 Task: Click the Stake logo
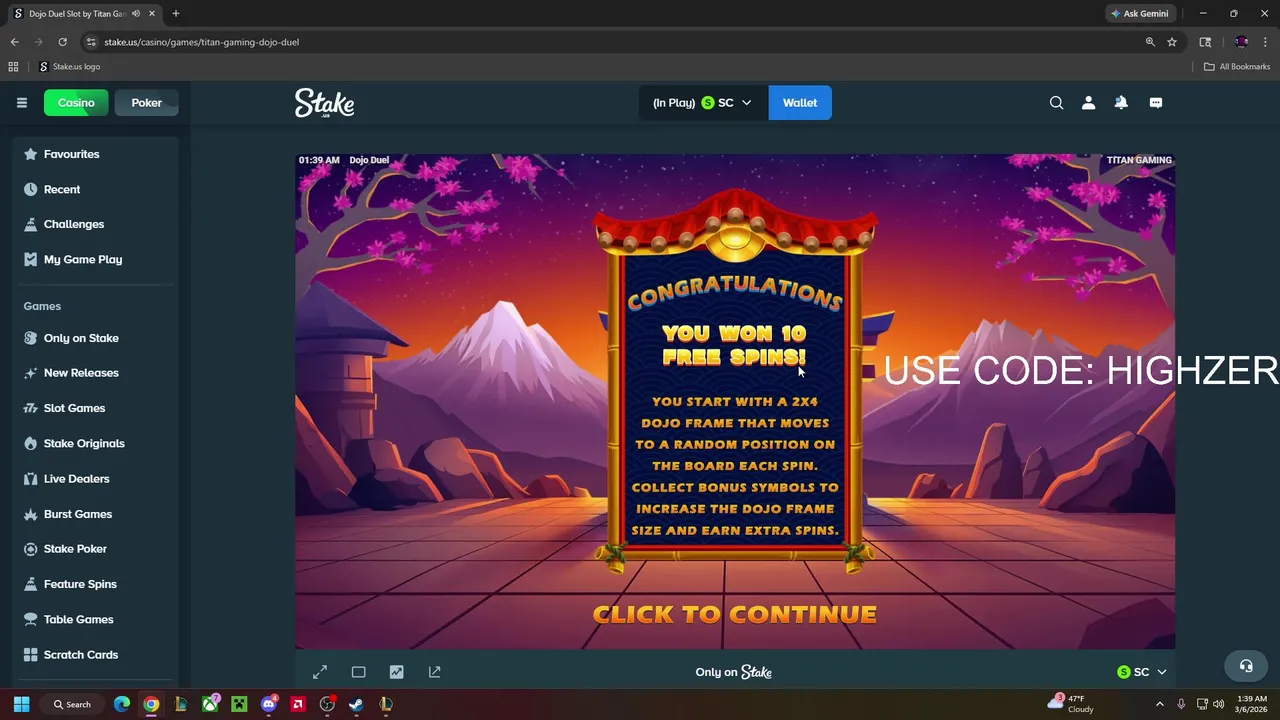[324, 103]
